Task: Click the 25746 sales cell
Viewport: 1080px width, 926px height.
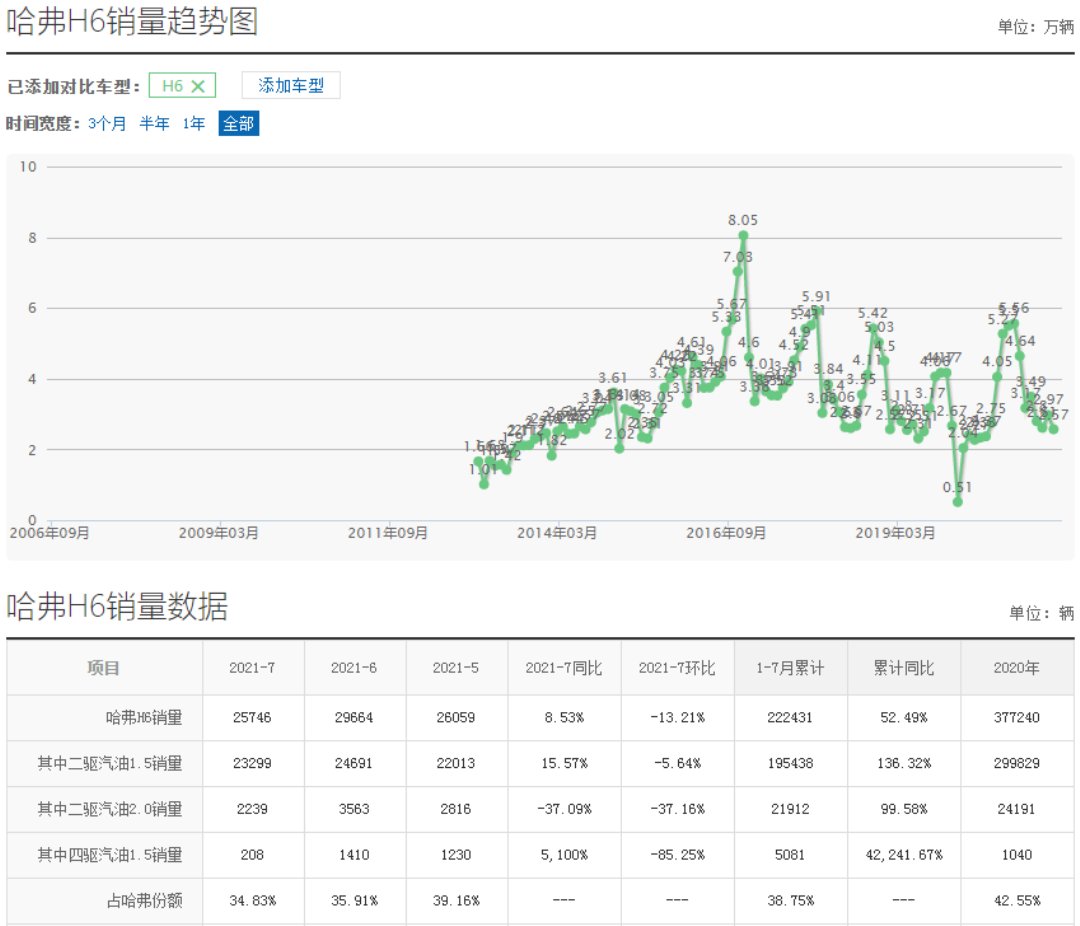Action: tap(252, 718)
